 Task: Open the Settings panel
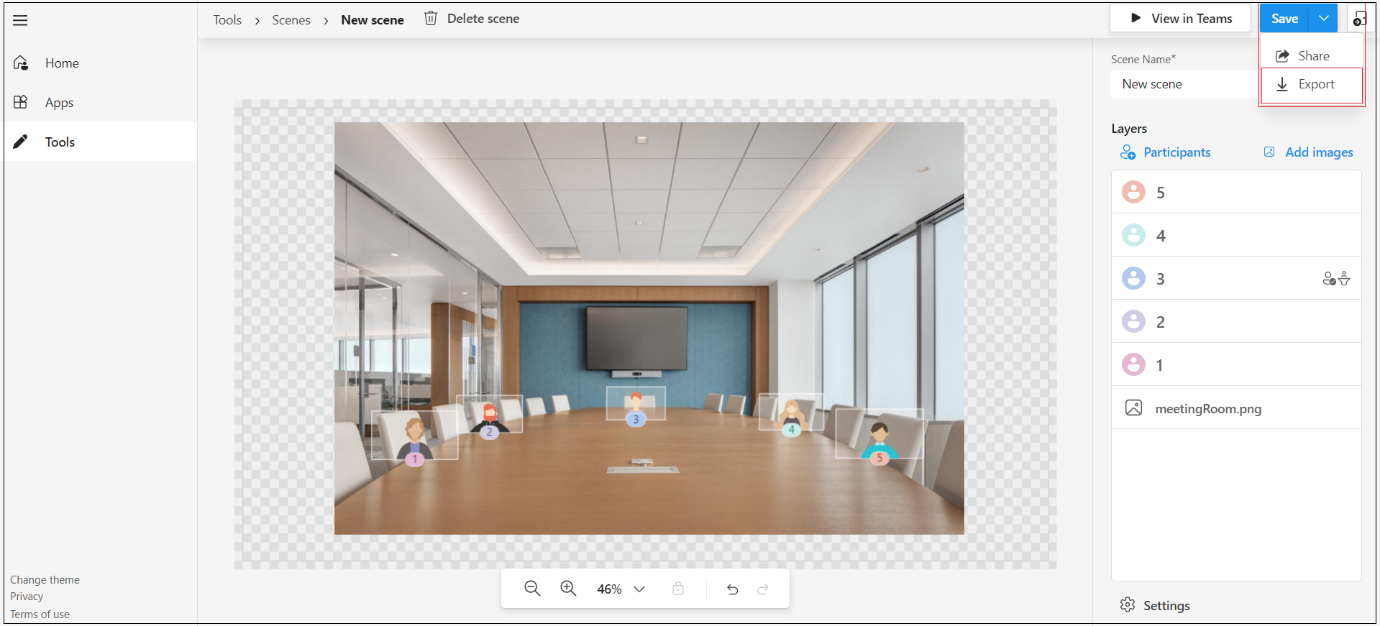1158,605
